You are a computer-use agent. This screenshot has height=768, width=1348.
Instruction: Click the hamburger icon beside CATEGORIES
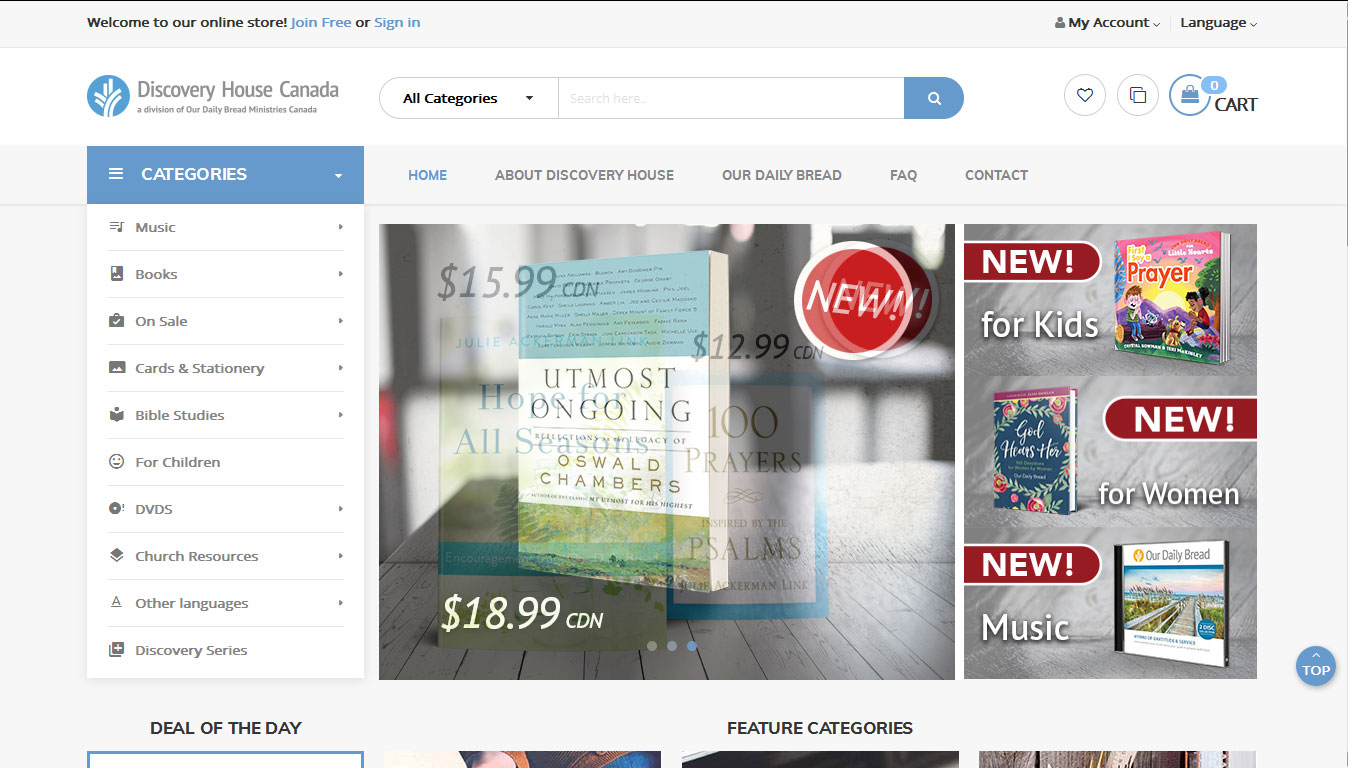[x=116, y=174]
